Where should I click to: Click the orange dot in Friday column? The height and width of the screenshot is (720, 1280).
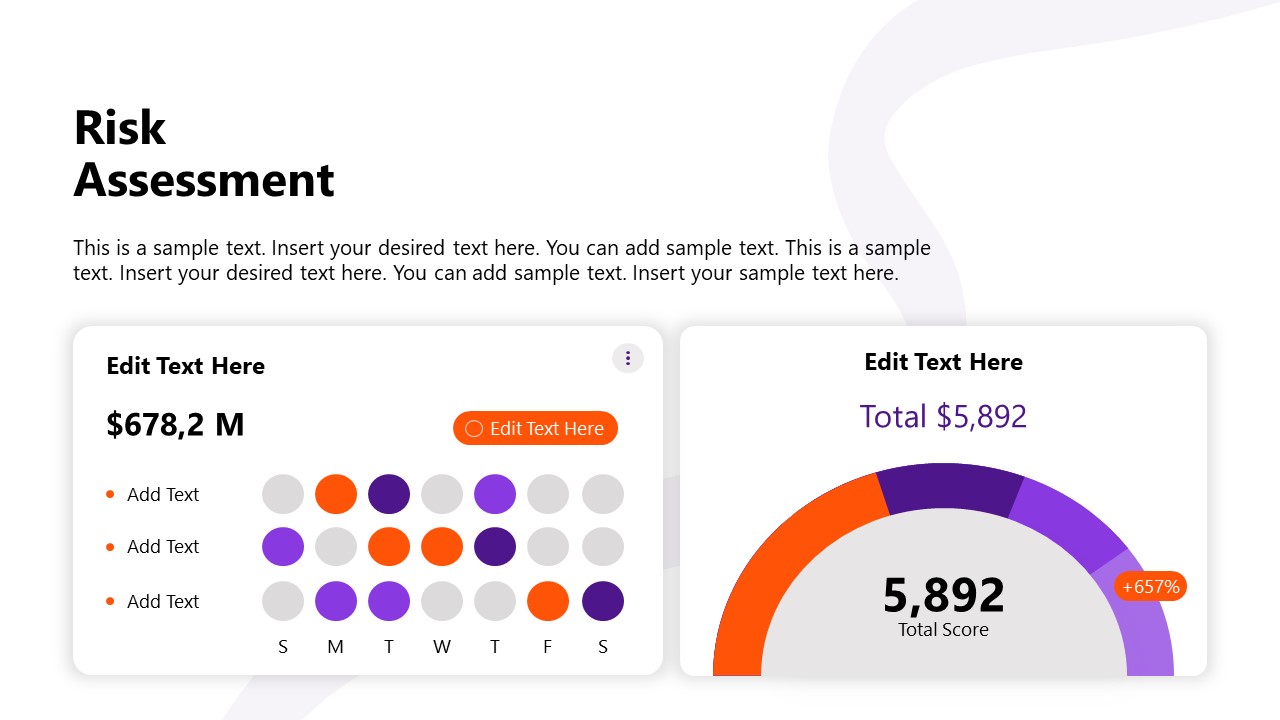pos(548,601)
